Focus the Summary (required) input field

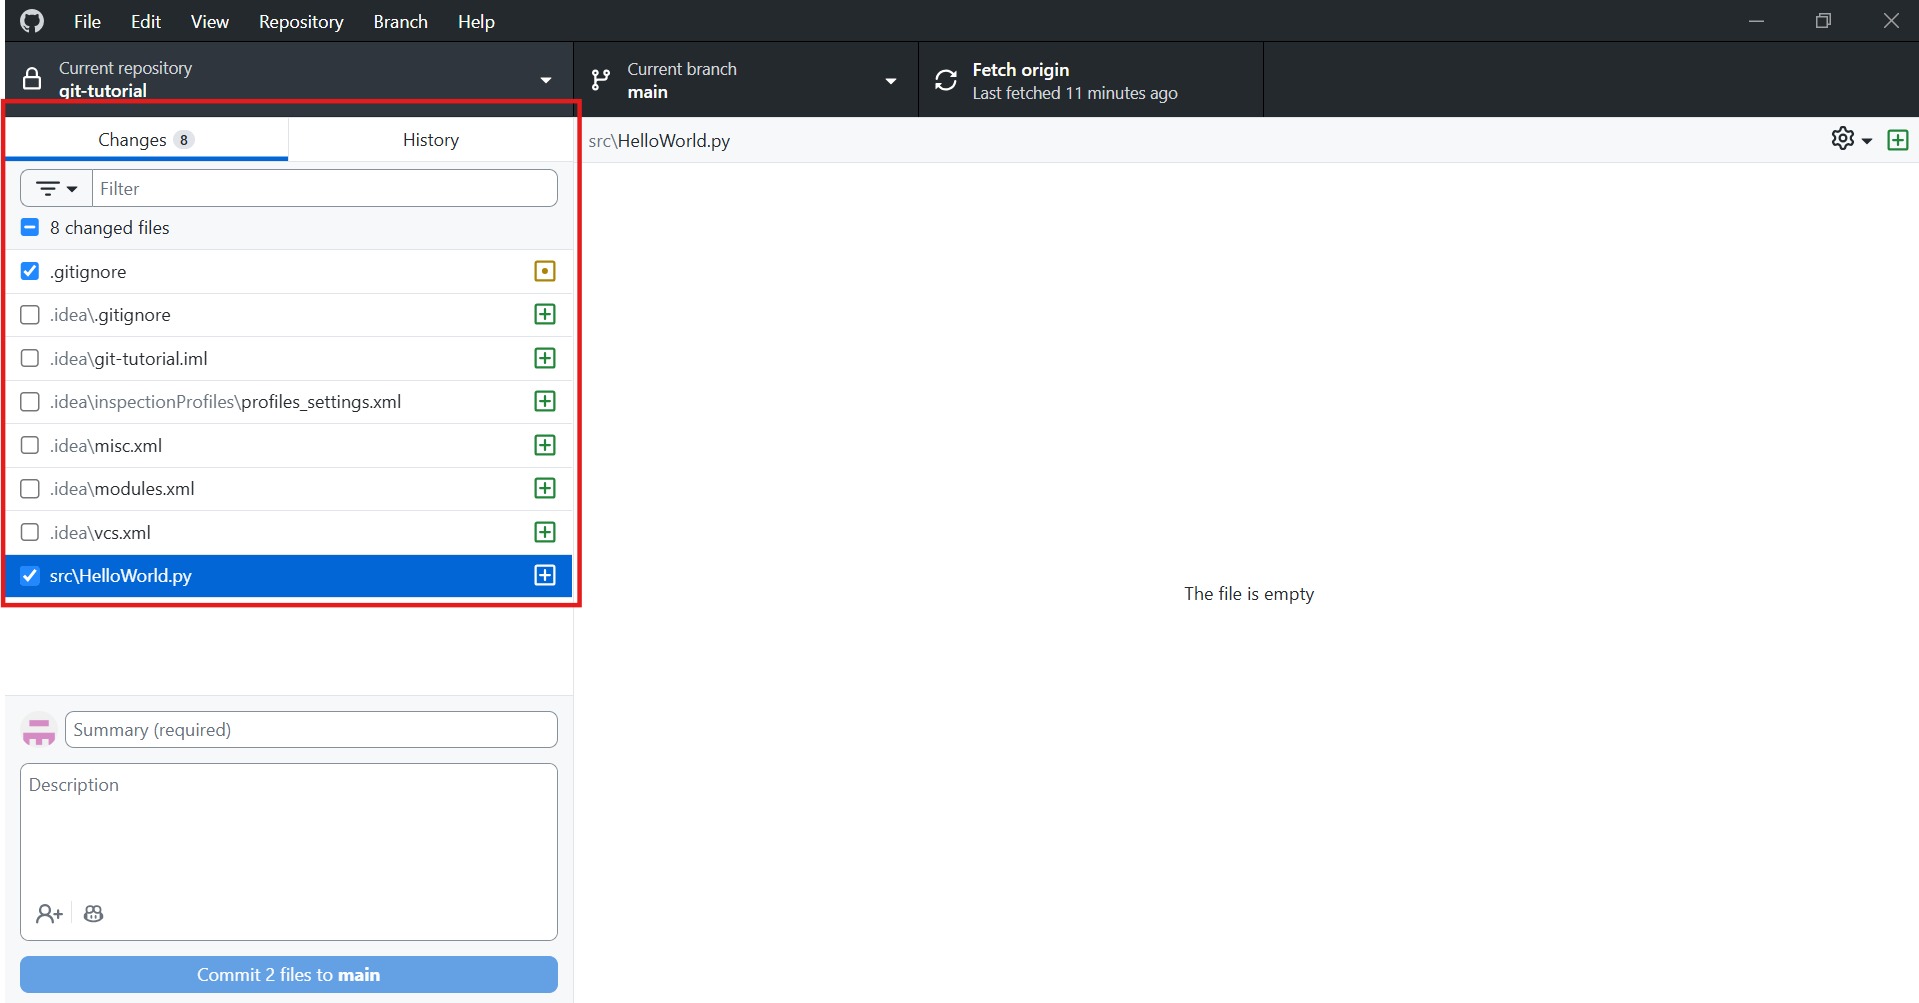[x=311, y=730]
